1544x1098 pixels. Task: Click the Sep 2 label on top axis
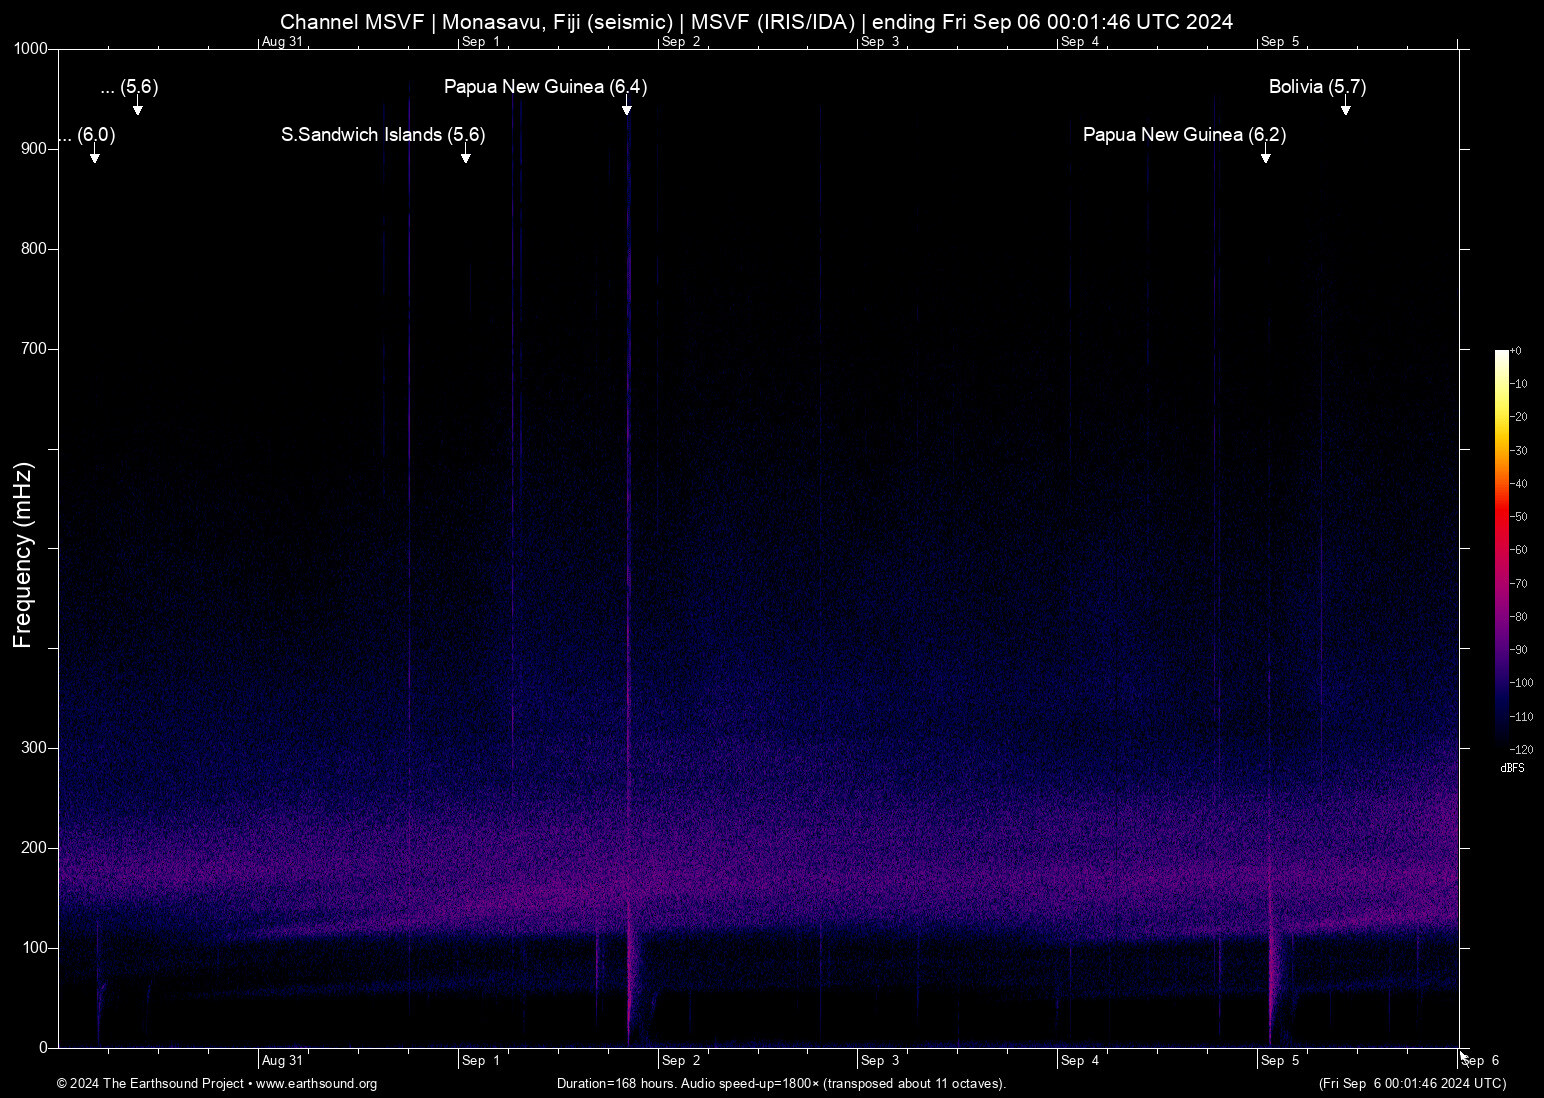[x=680, y=41]
